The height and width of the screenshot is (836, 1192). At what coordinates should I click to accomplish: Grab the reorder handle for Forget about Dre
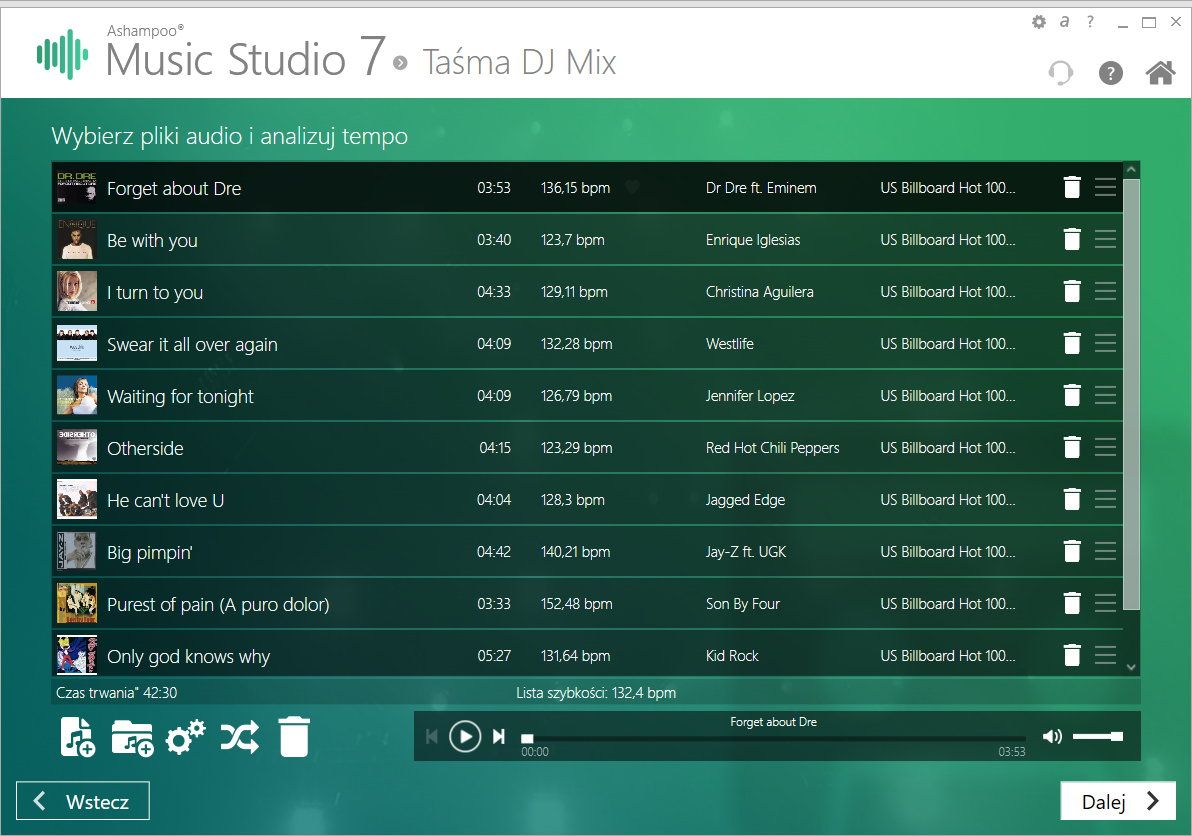1105,187
